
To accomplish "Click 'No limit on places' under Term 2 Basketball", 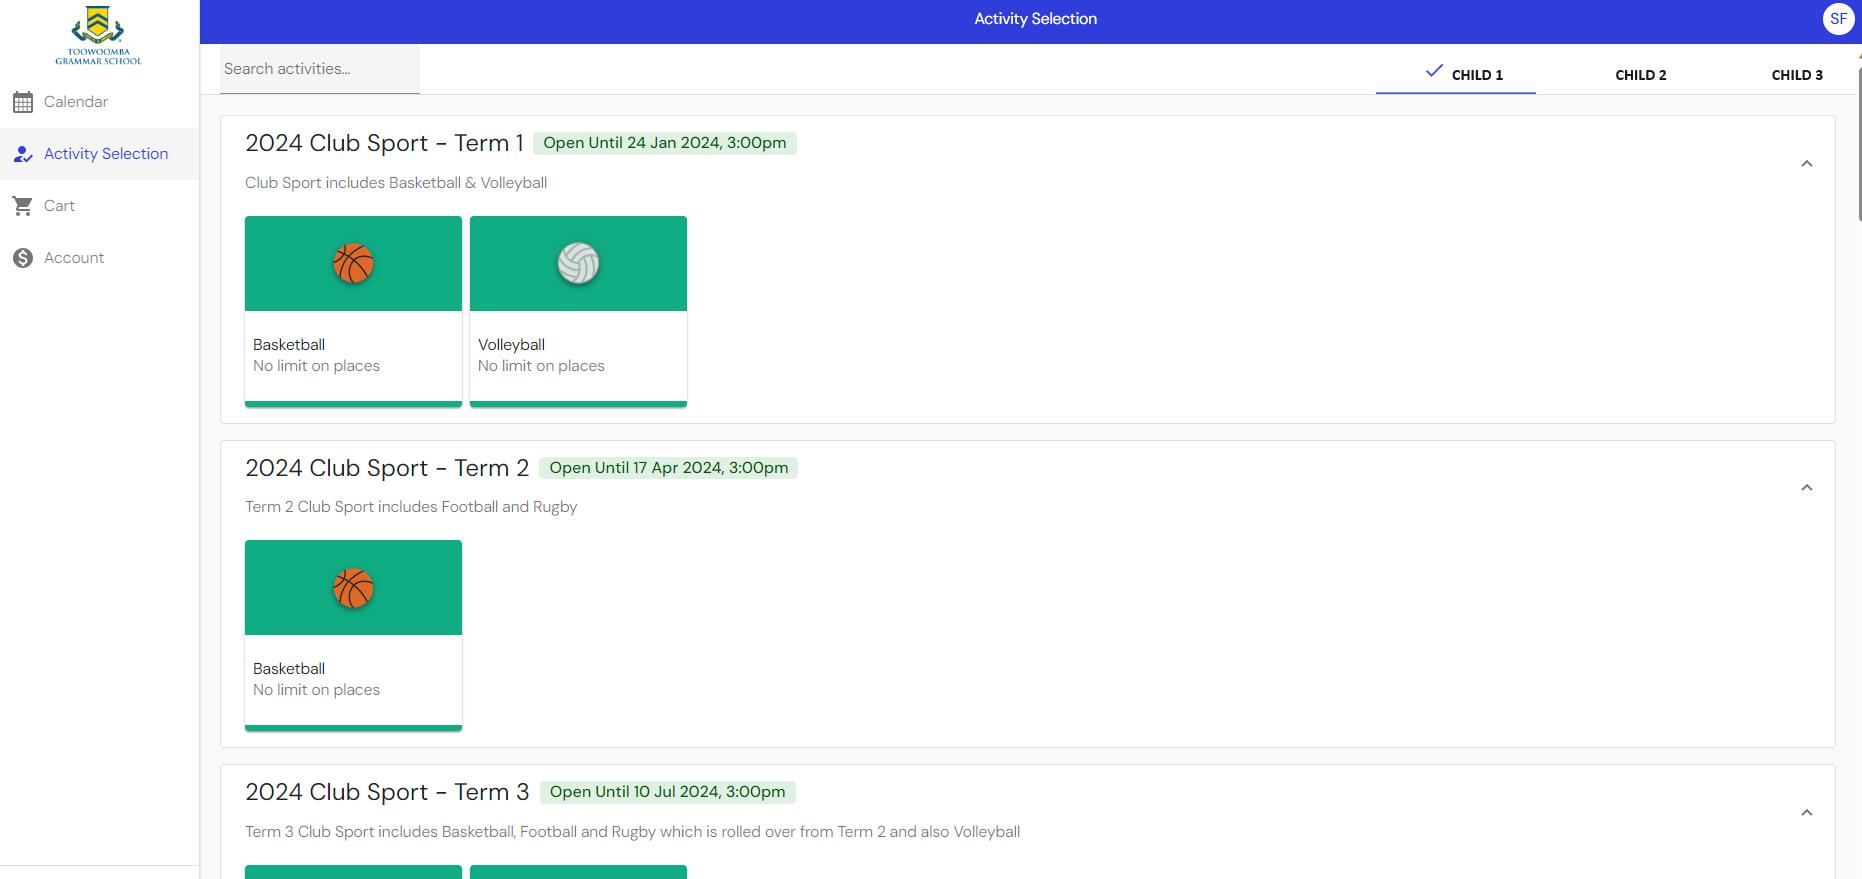I will pos(316,690).
